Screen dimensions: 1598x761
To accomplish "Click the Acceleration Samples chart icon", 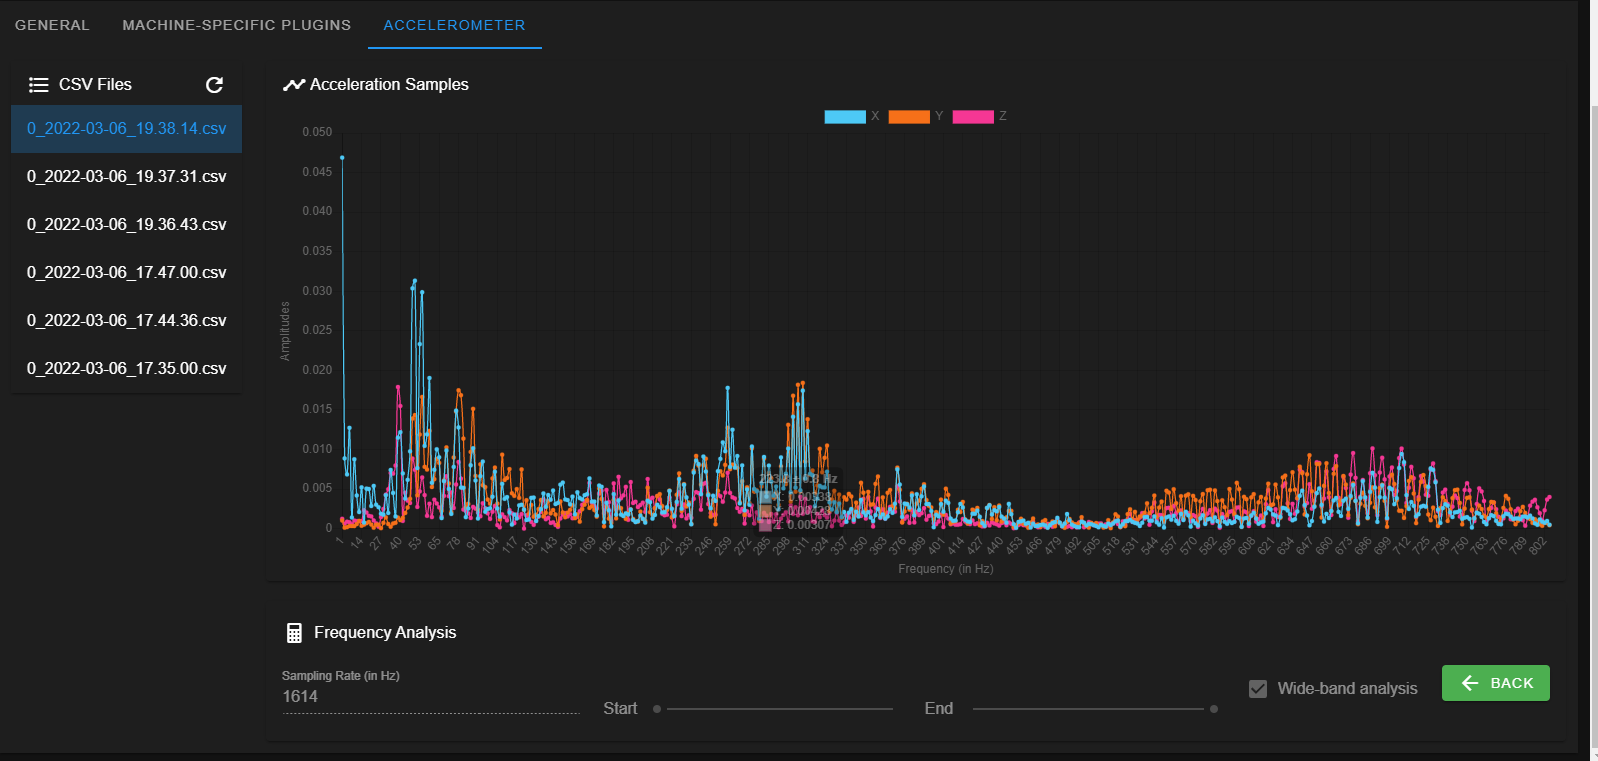I will point(293,85).
